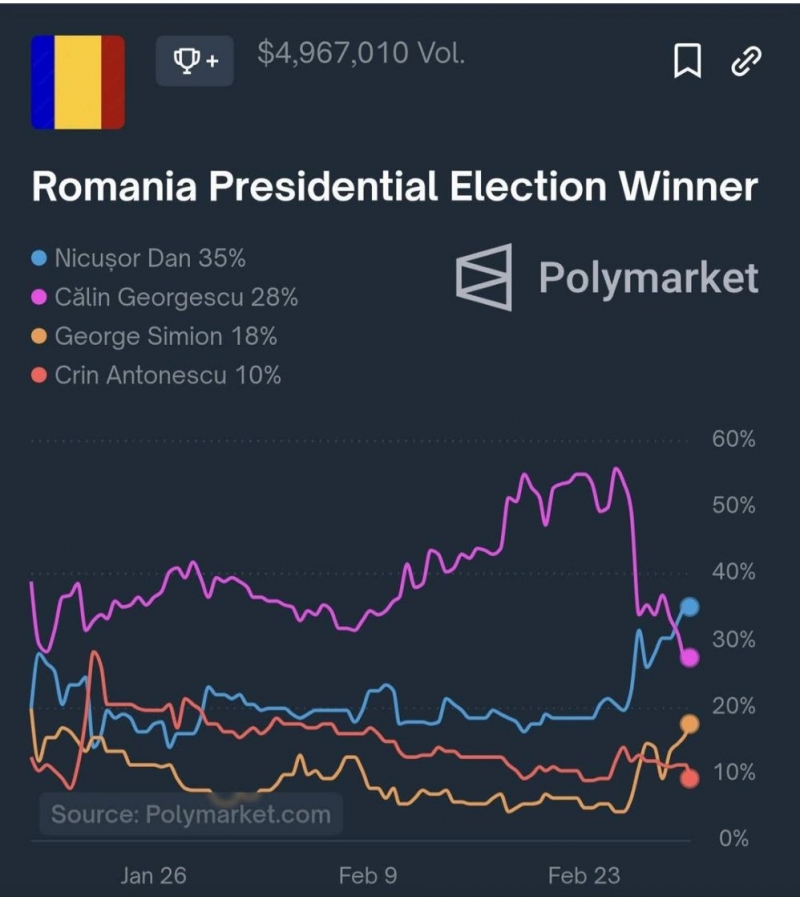Click the 60% gridline marker on the axis

735,437
